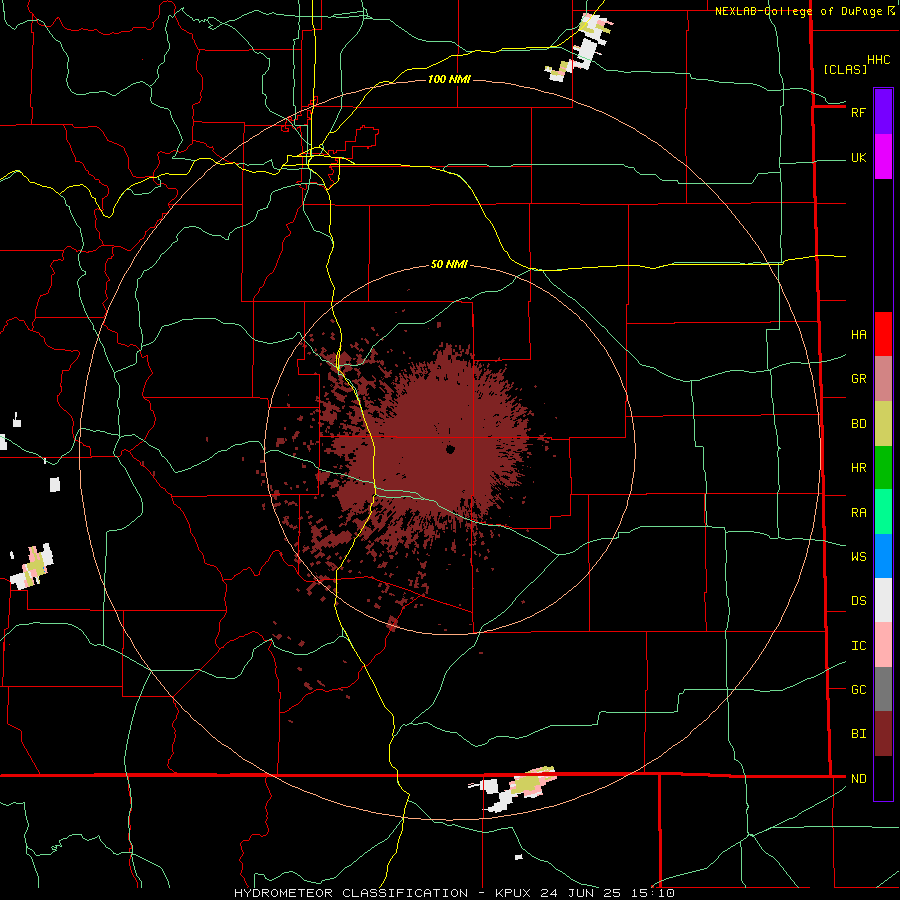Click the black radar site dot at center
900x900 pixels.
(451, 449)
